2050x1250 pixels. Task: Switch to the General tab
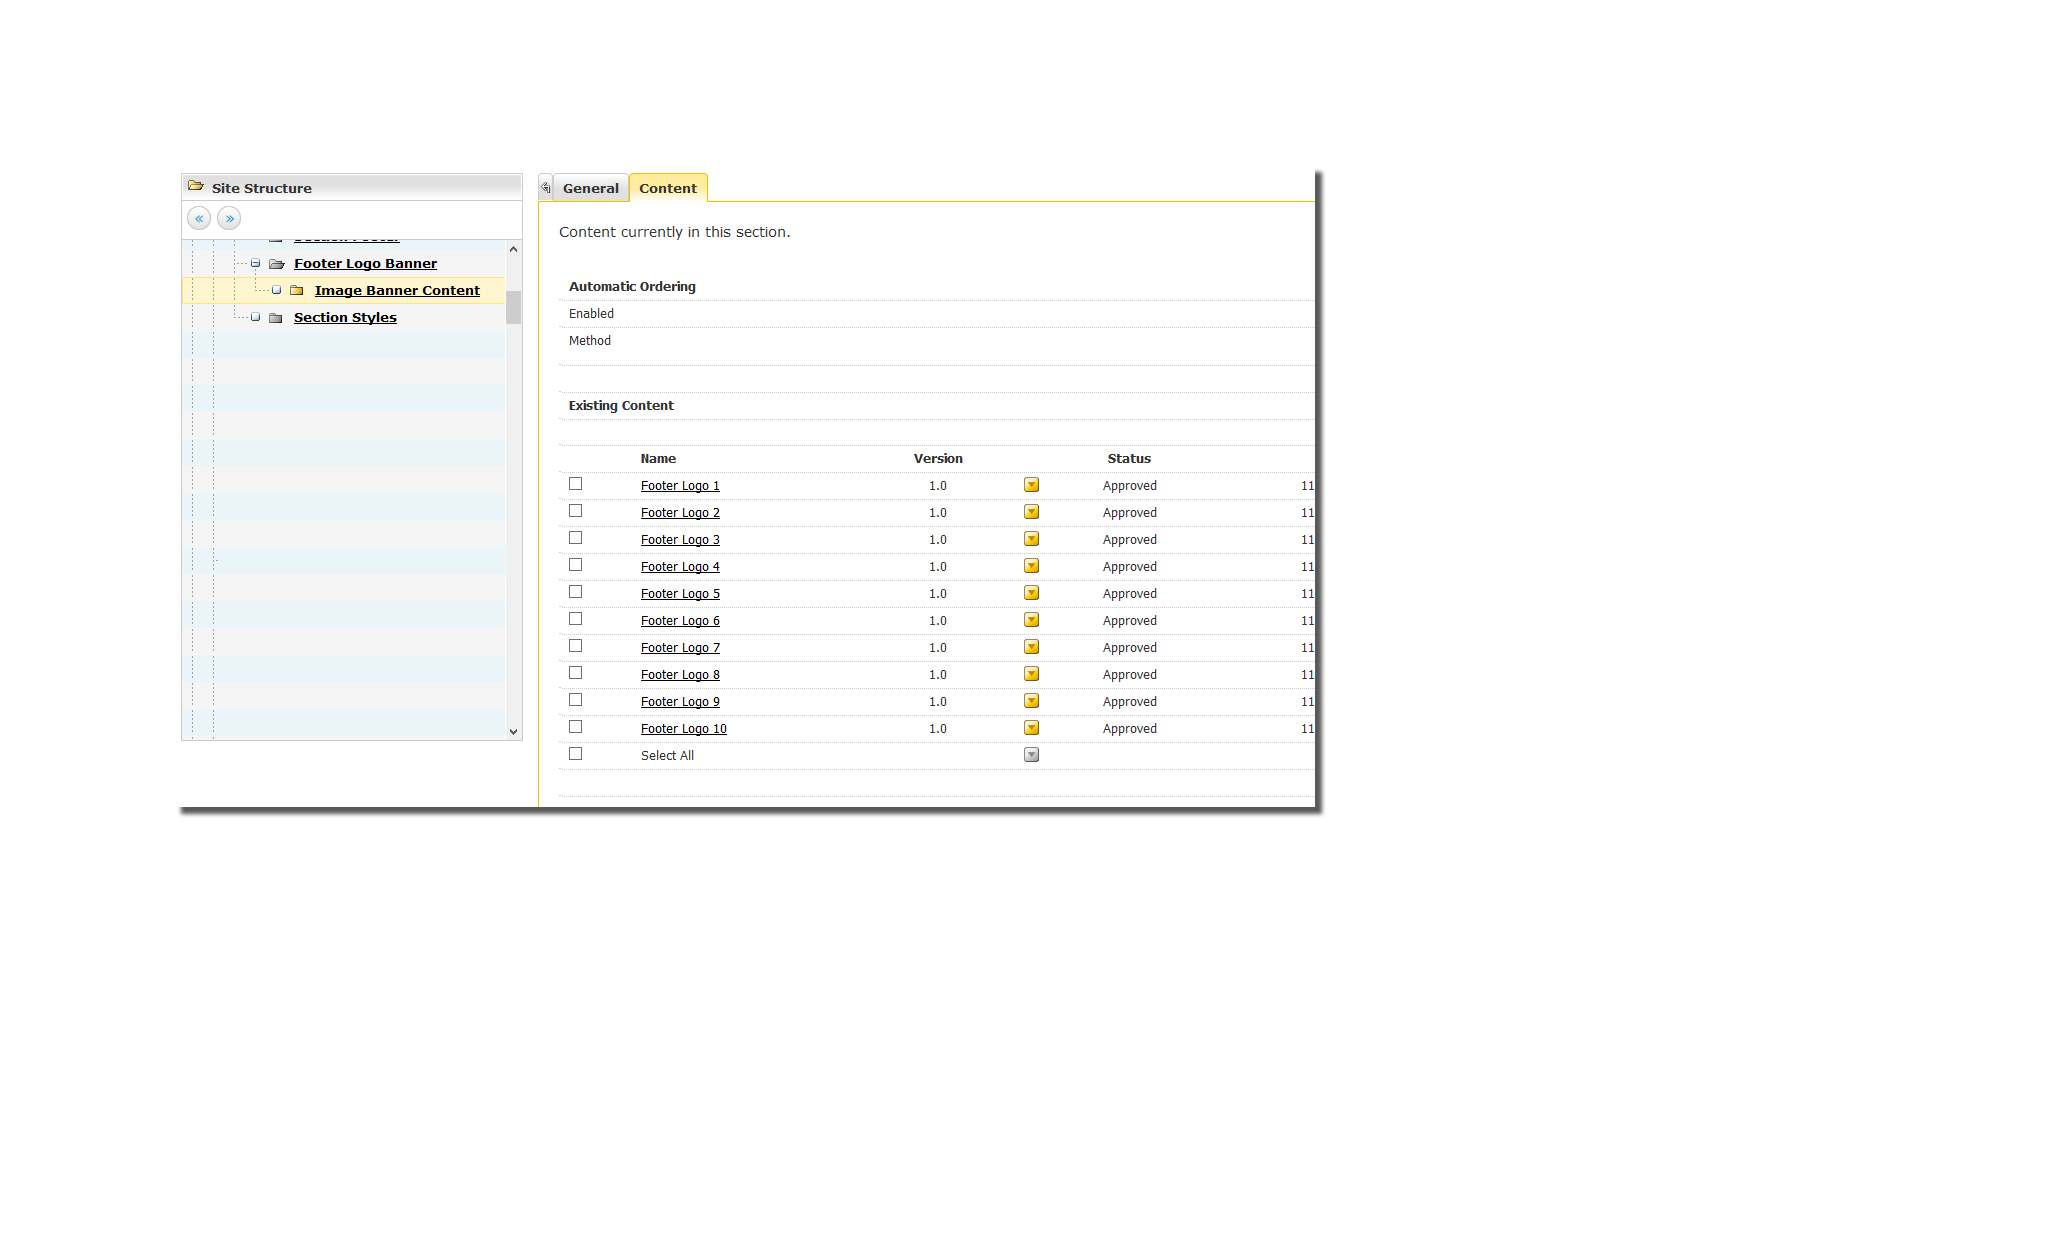pyautogui.click(x=590, y=188)
